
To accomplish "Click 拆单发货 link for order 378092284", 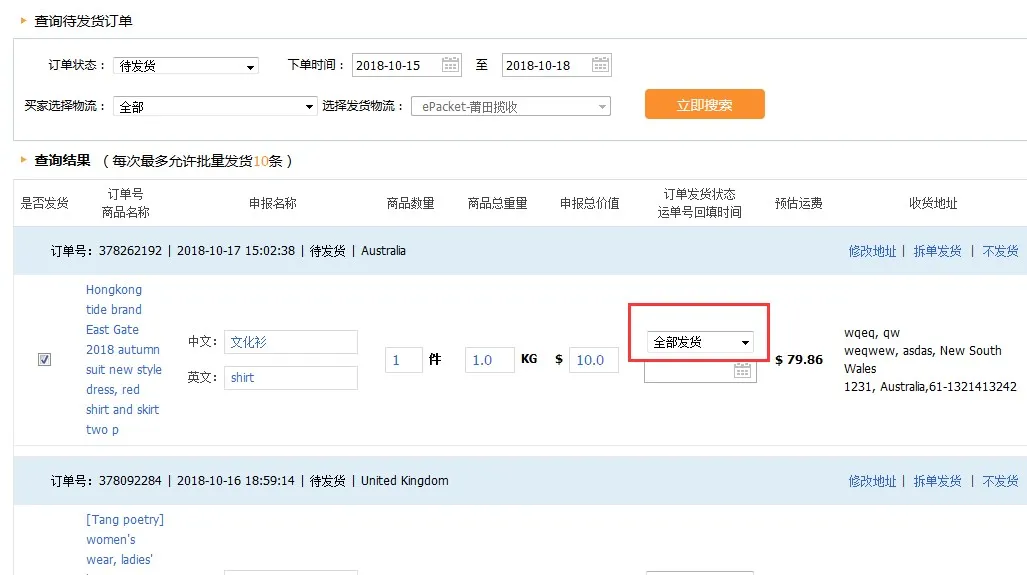I will point(937,481).
